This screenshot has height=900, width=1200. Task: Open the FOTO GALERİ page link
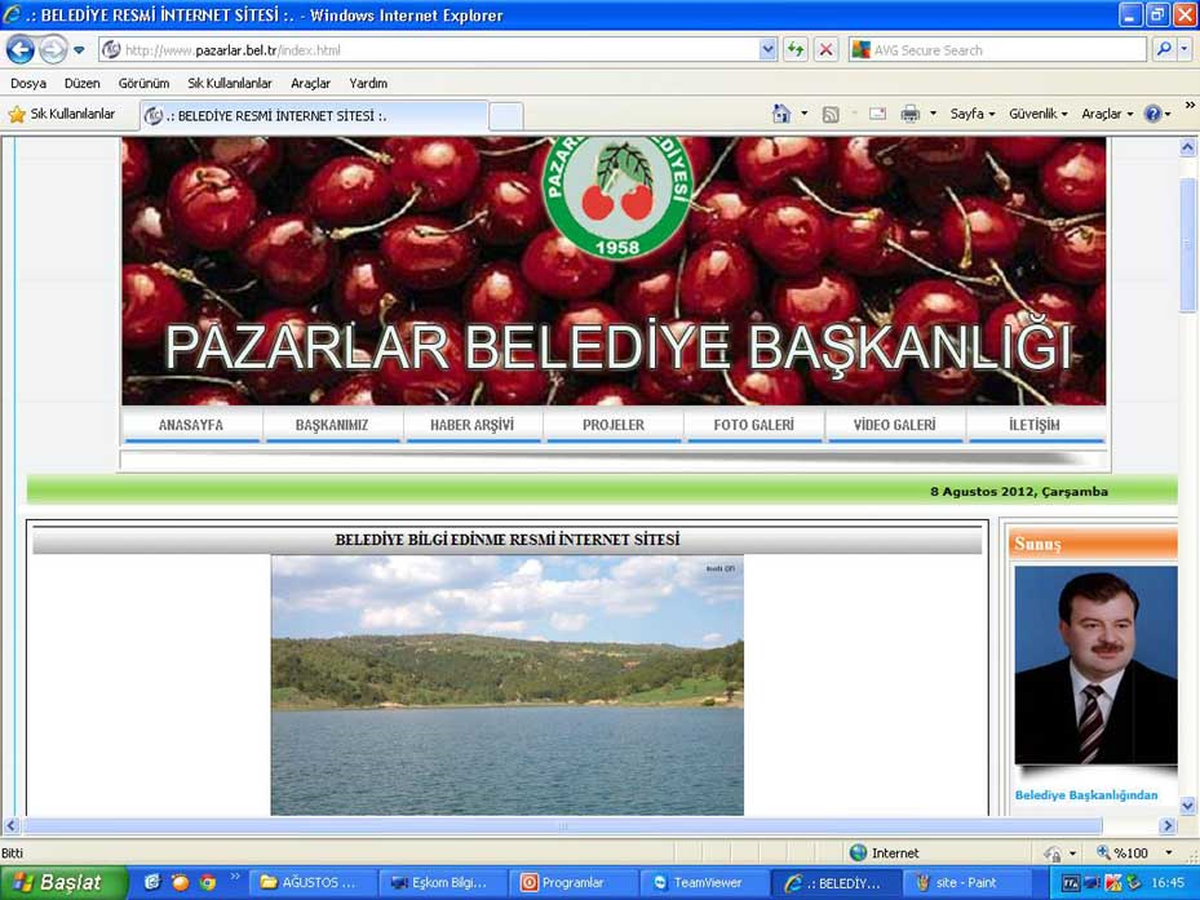[x=754, y=425]
